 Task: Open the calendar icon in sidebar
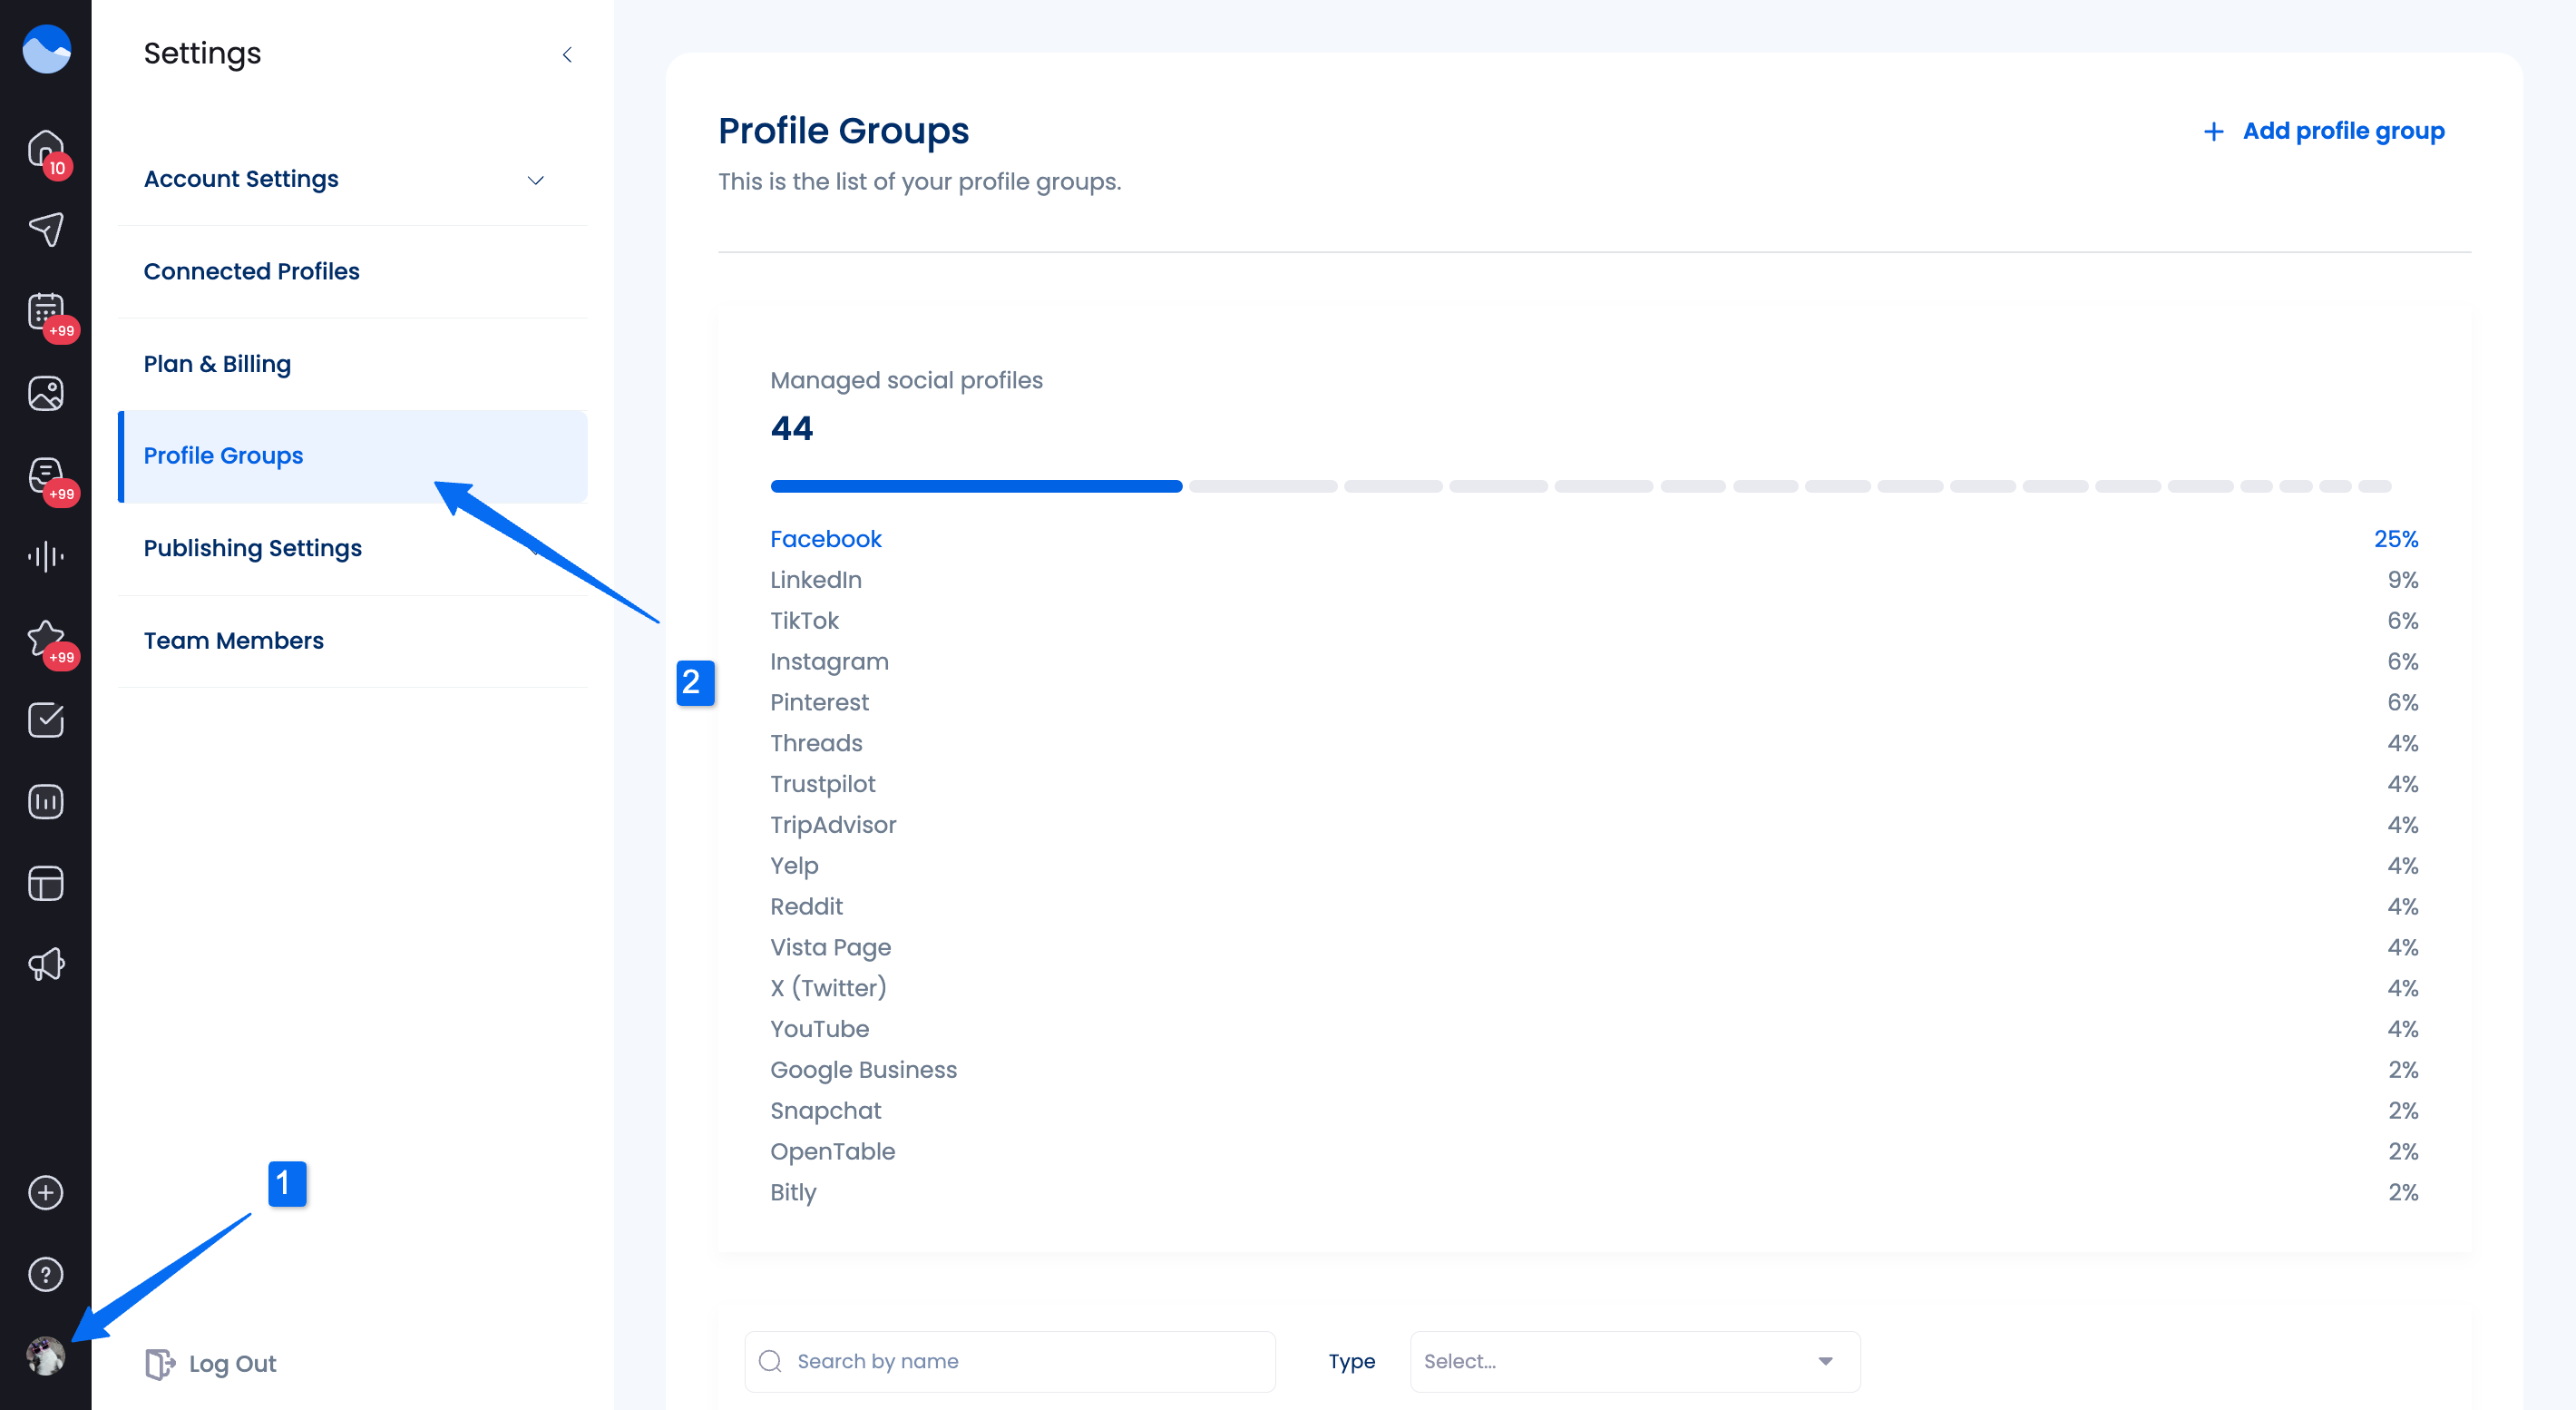coord(46,312)
